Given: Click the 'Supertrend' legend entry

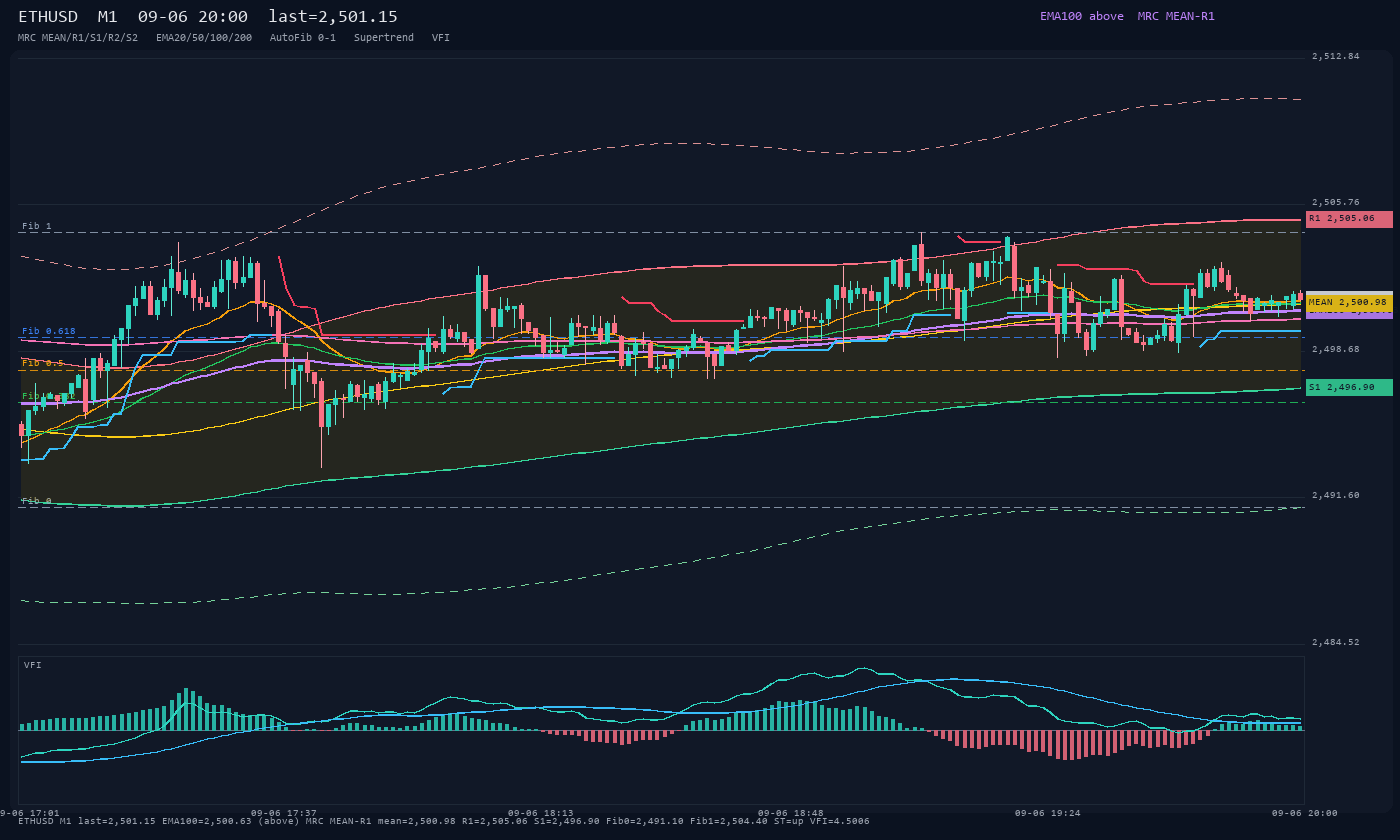Looking at the screenshot, I should coord(384,37).
